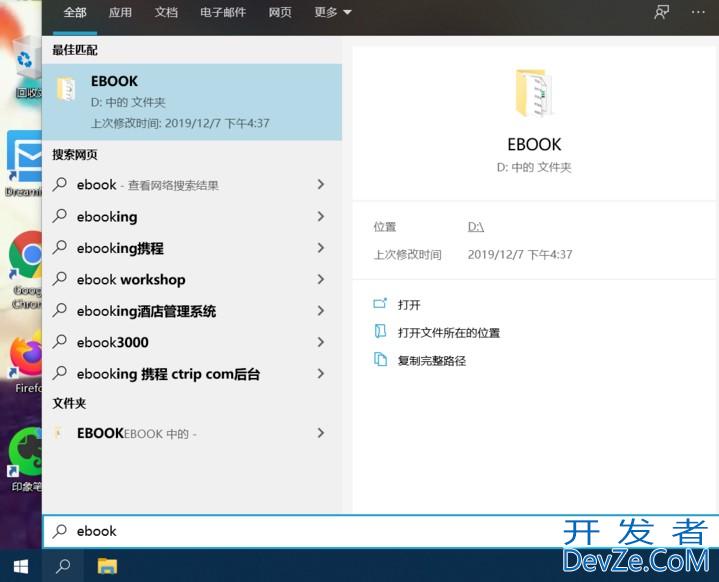Click 打开 to open the folder
Image resolution: width=719 pixels, height=582 pixels.
[409, 305]
